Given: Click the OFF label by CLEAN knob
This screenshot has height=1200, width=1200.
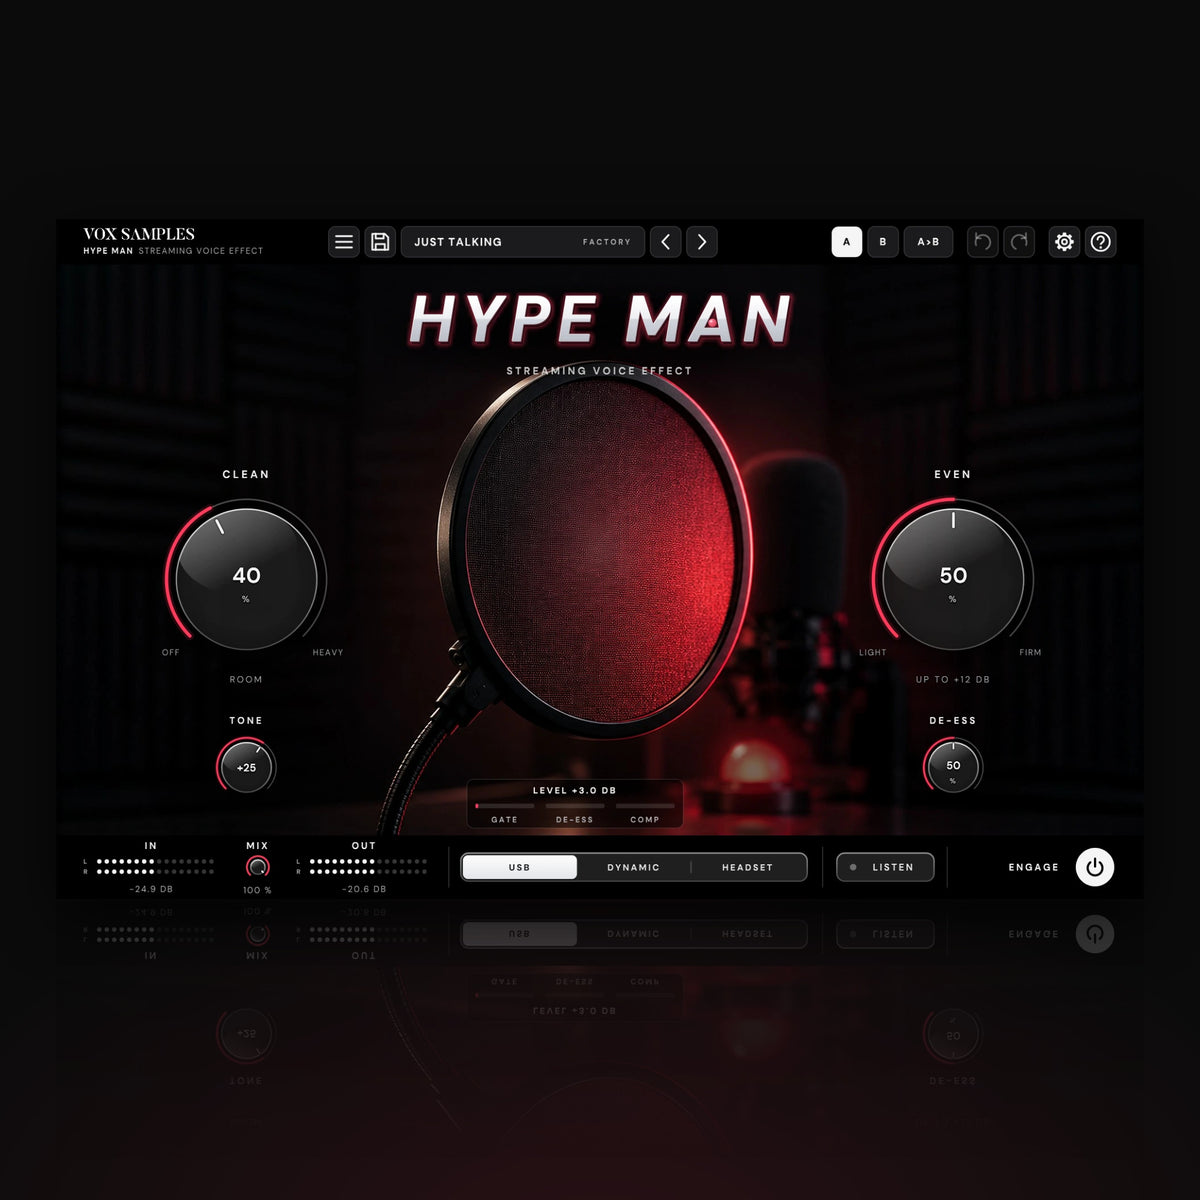Looking at the screenshot, I should pos(171,653).
